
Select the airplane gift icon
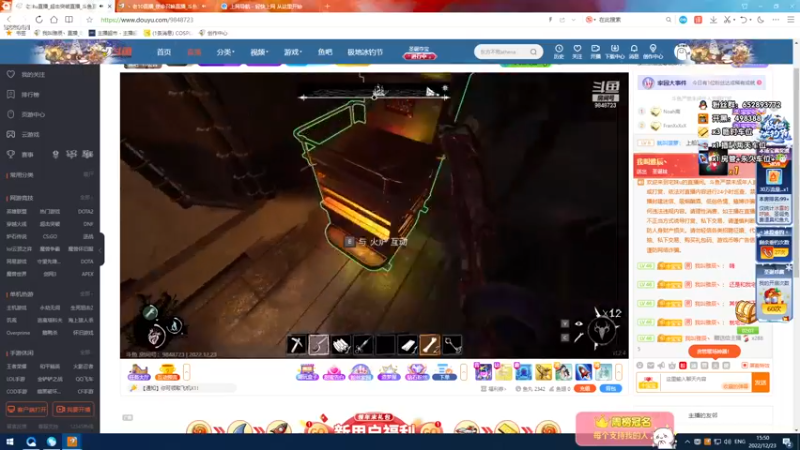[543, 372]
